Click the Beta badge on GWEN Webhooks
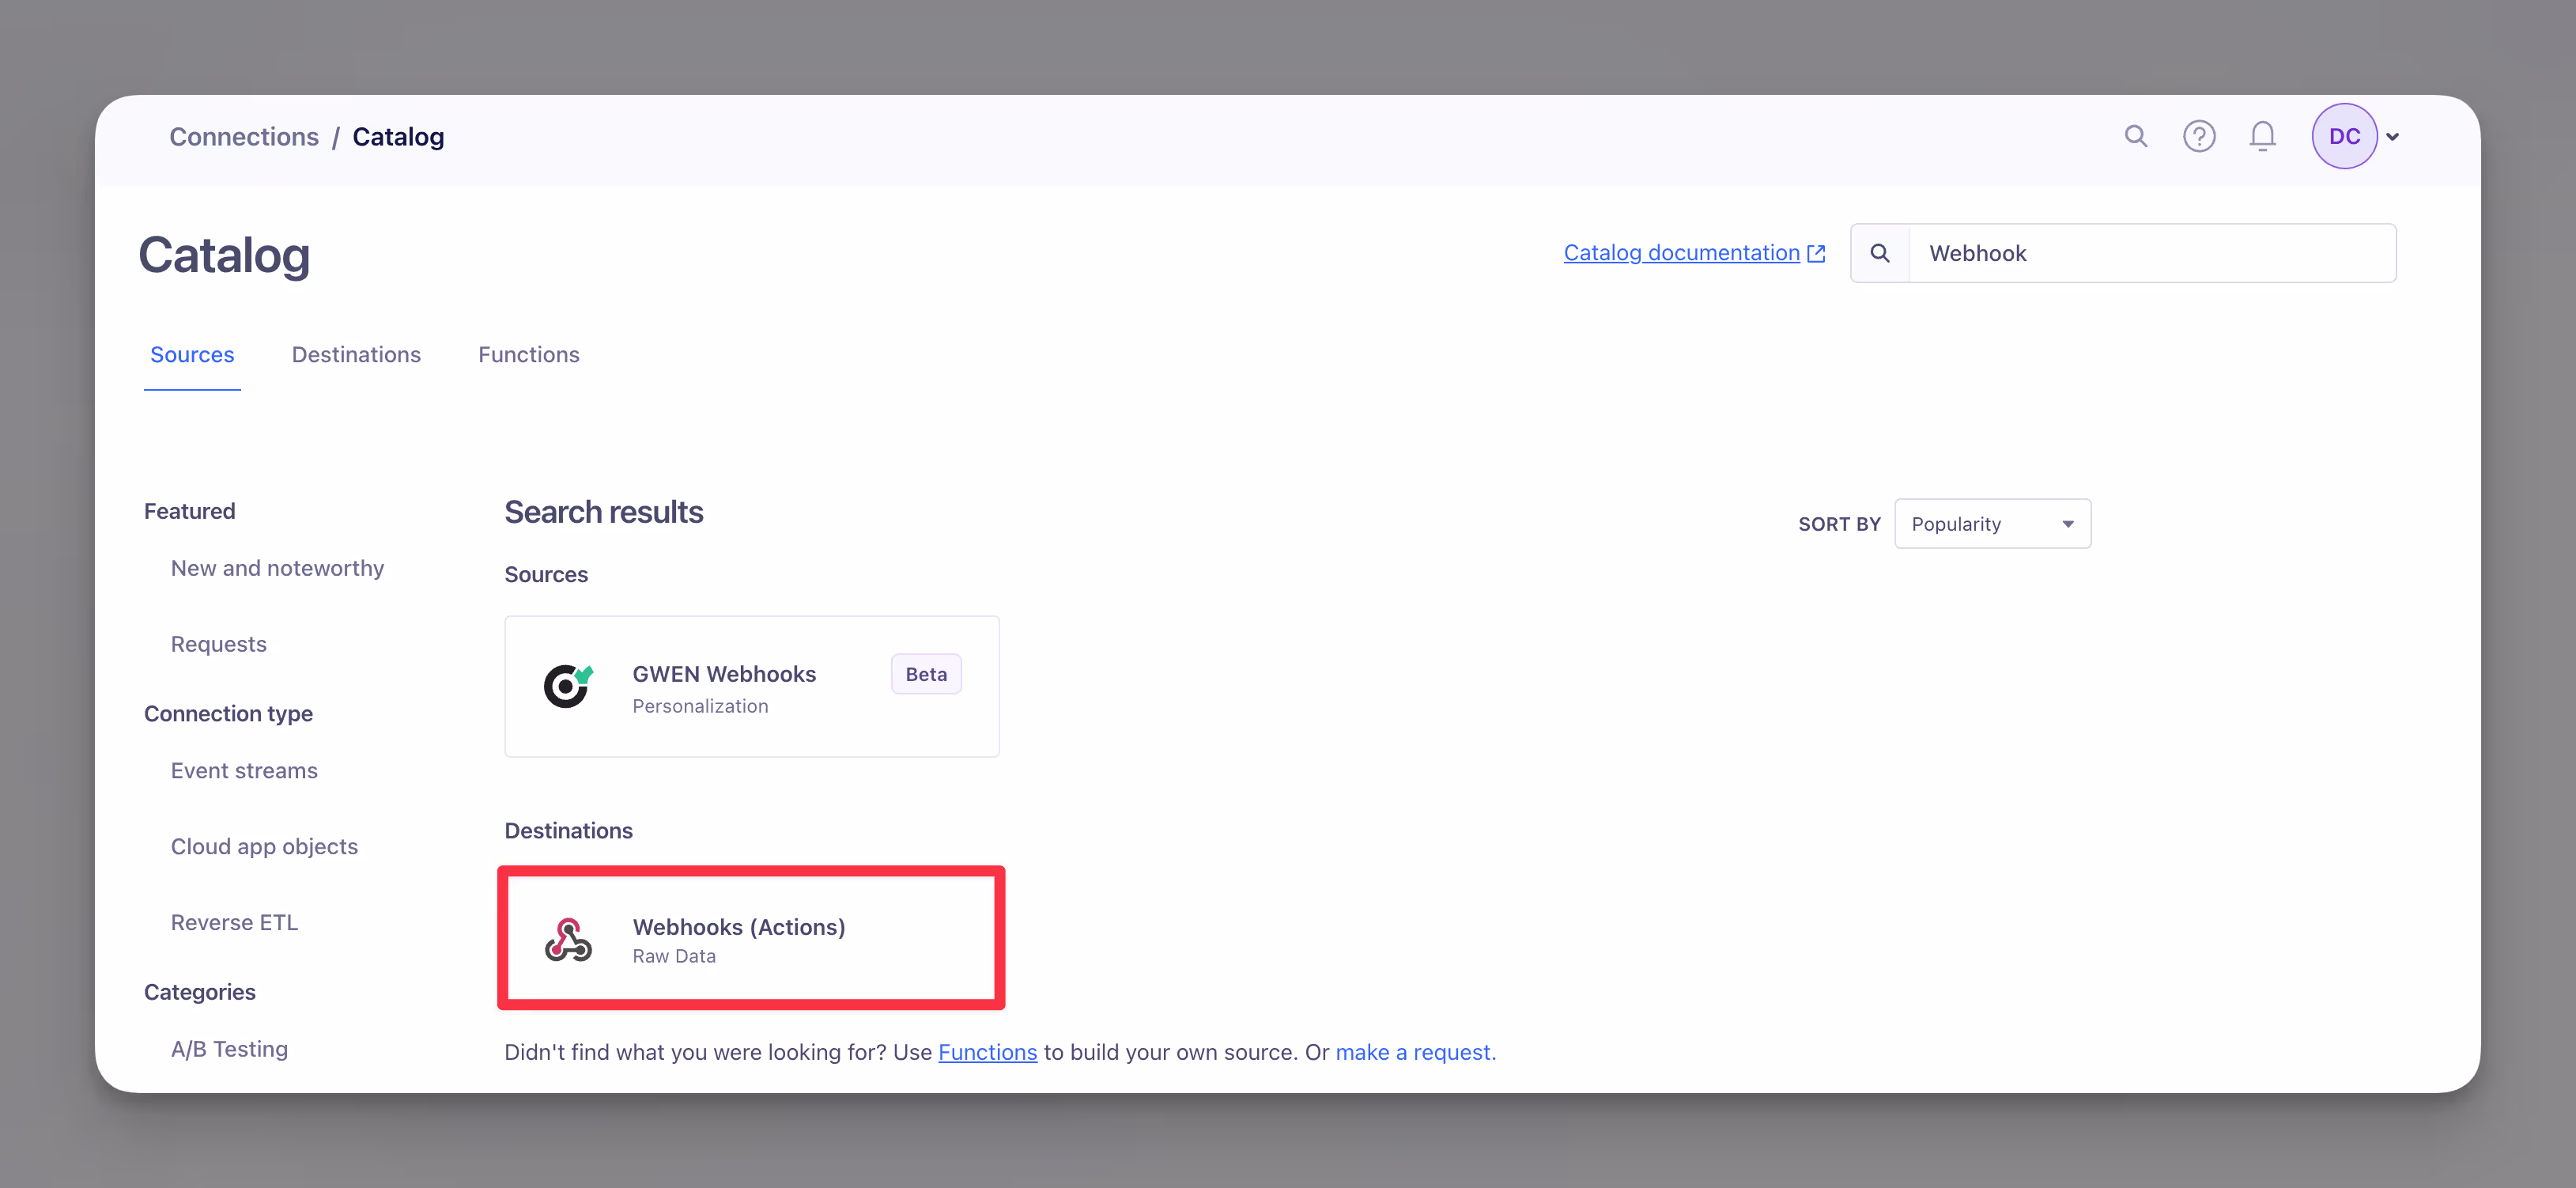Viewport: 2576px width, 1188px height. (926, 674)
